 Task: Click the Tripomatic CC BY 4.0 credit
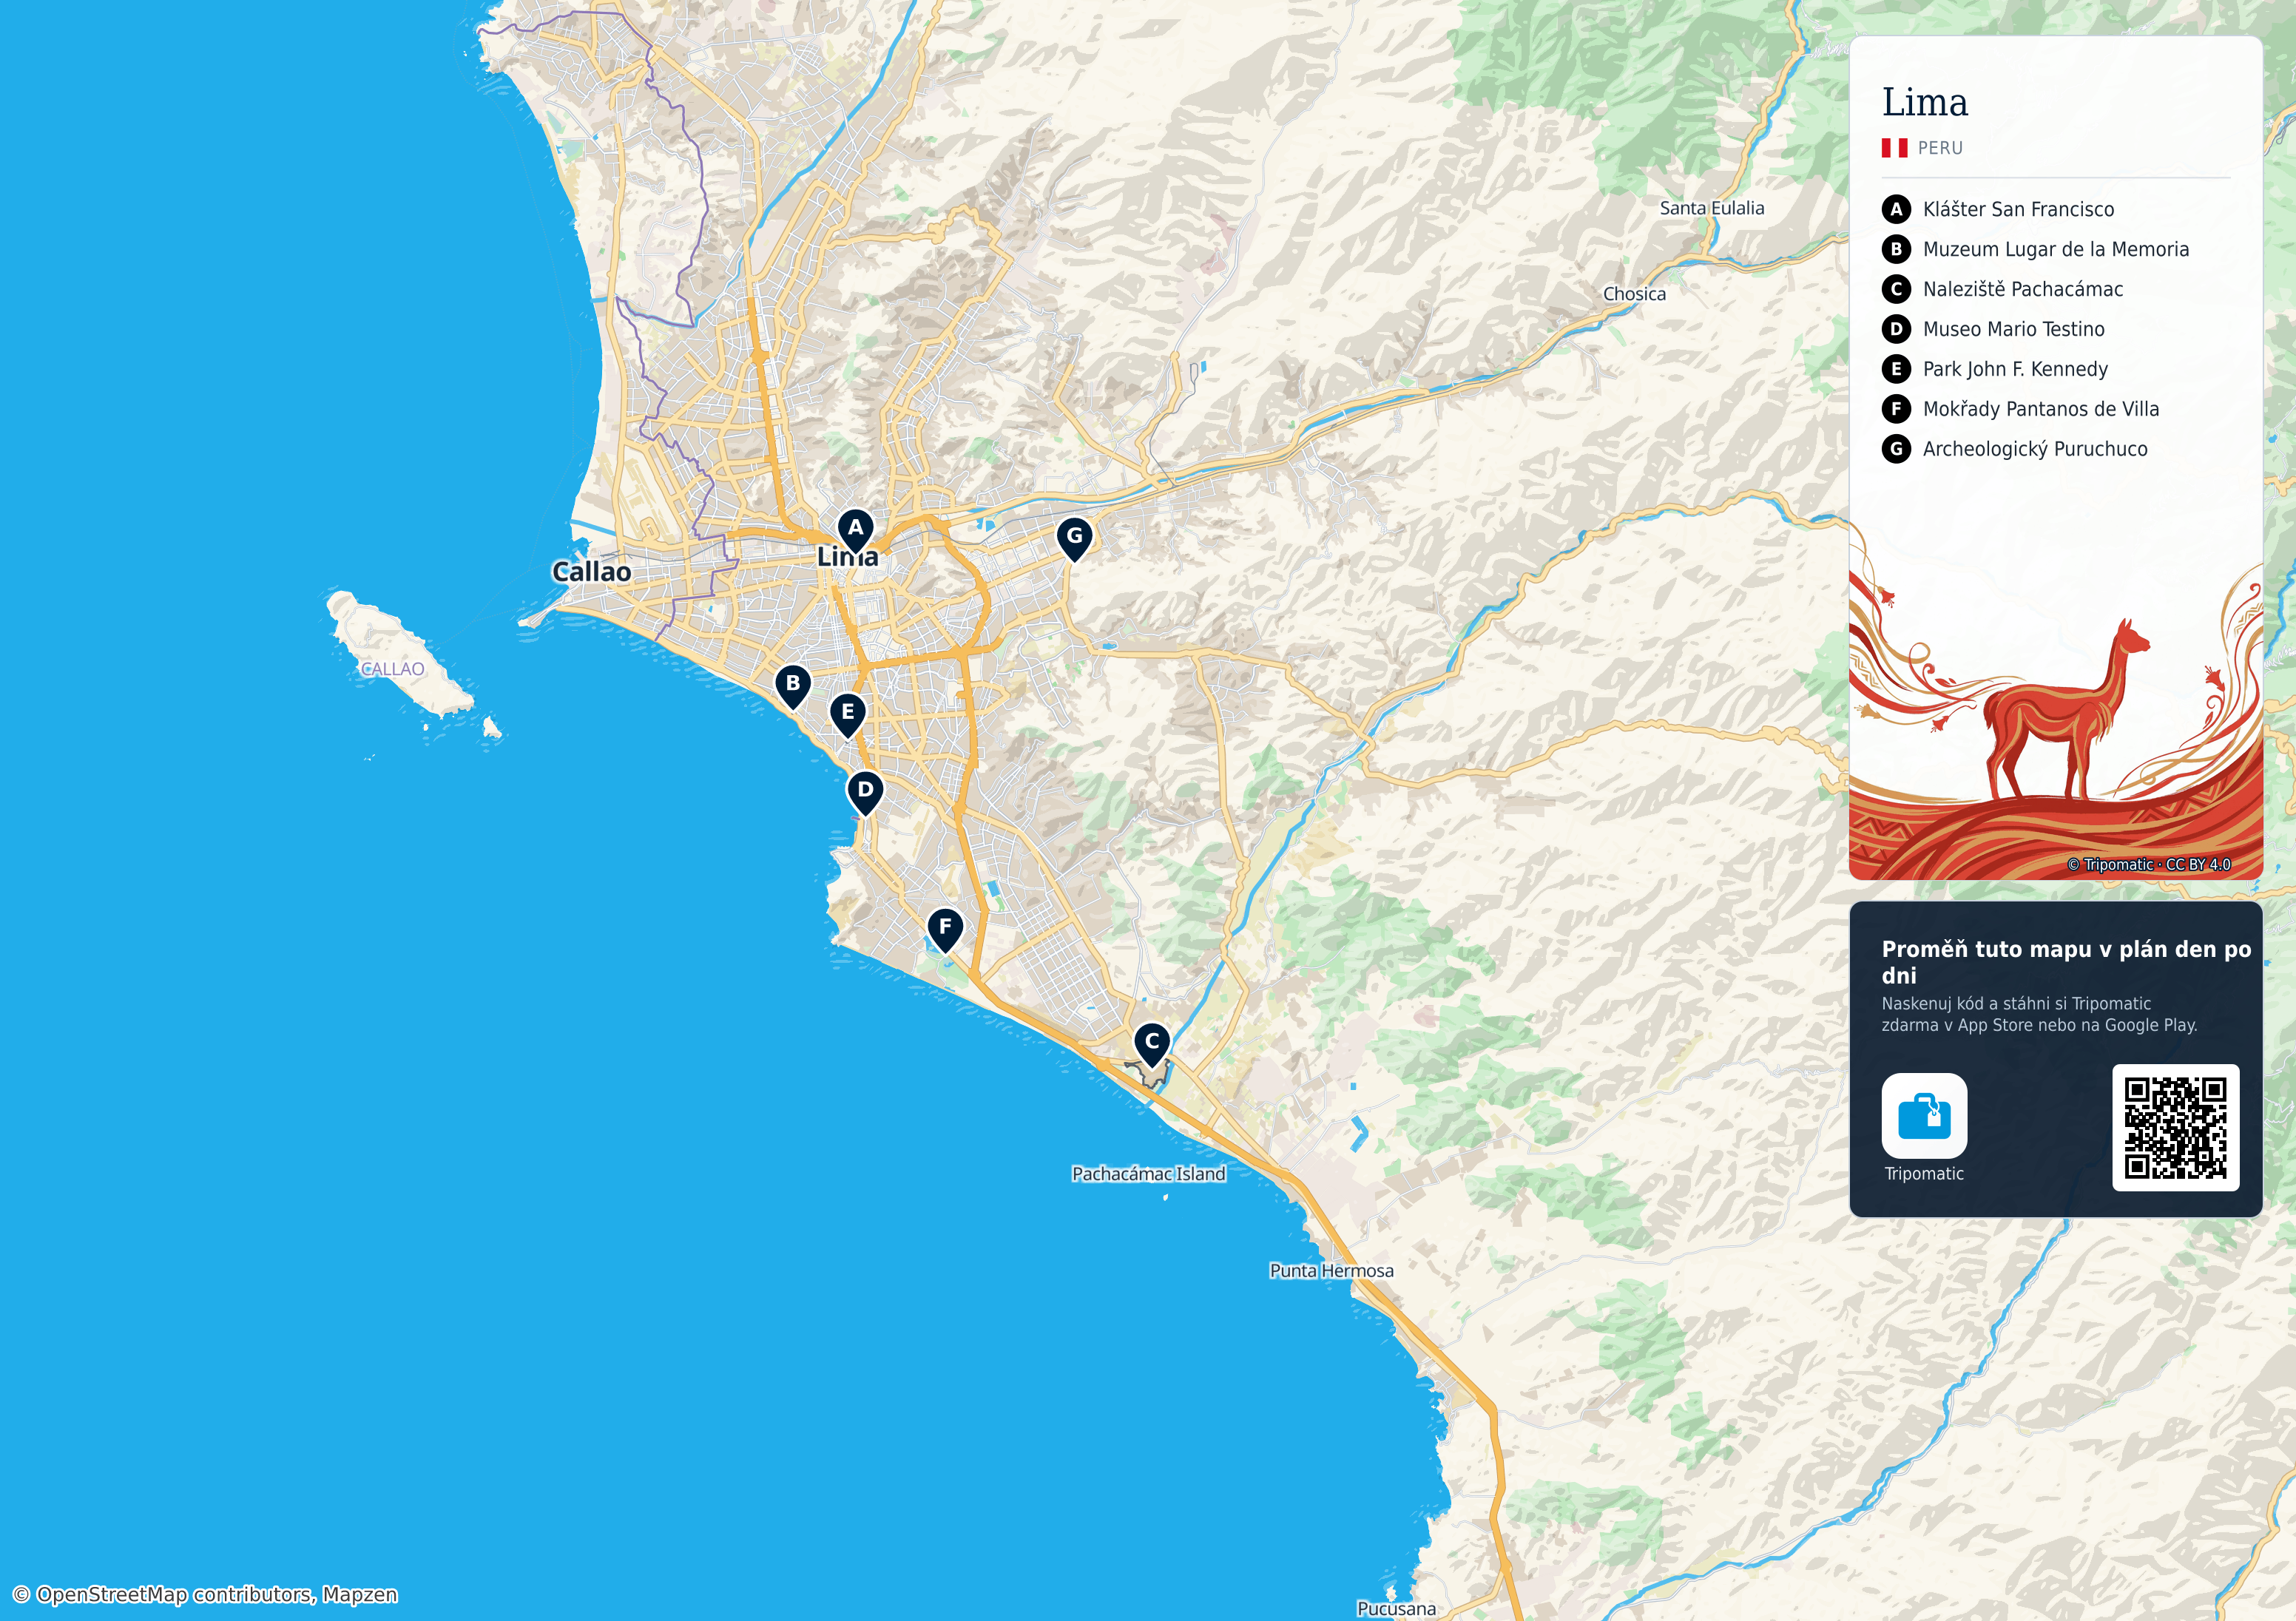2149,864
